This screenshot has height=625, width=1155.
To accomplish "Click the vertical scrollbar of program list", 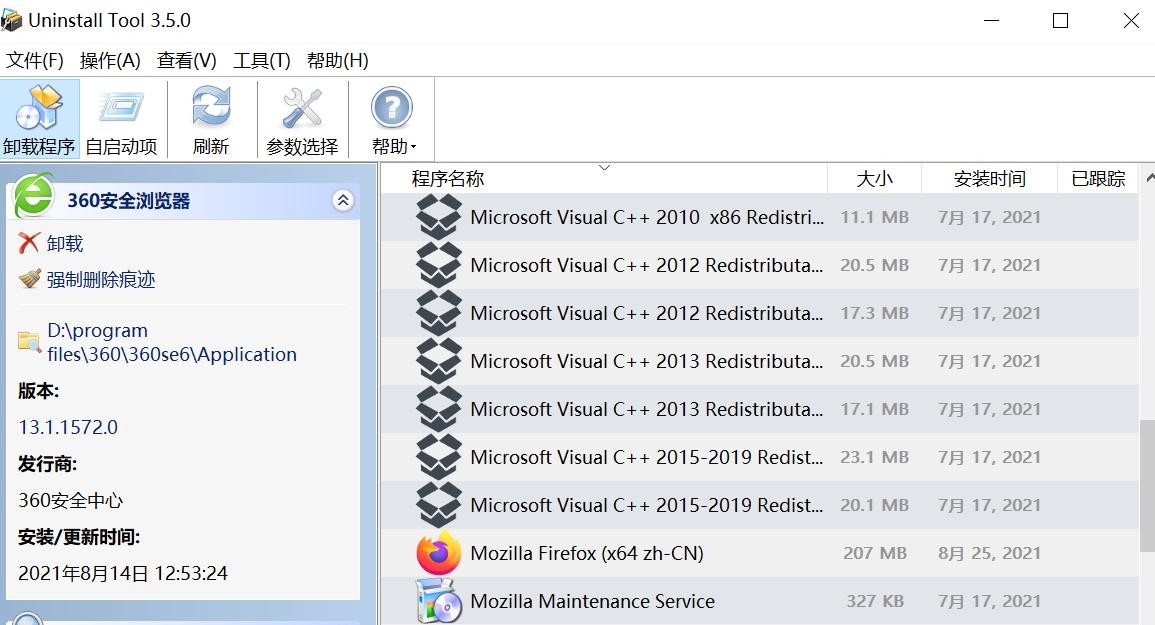I will click(x=1146, y=474).
